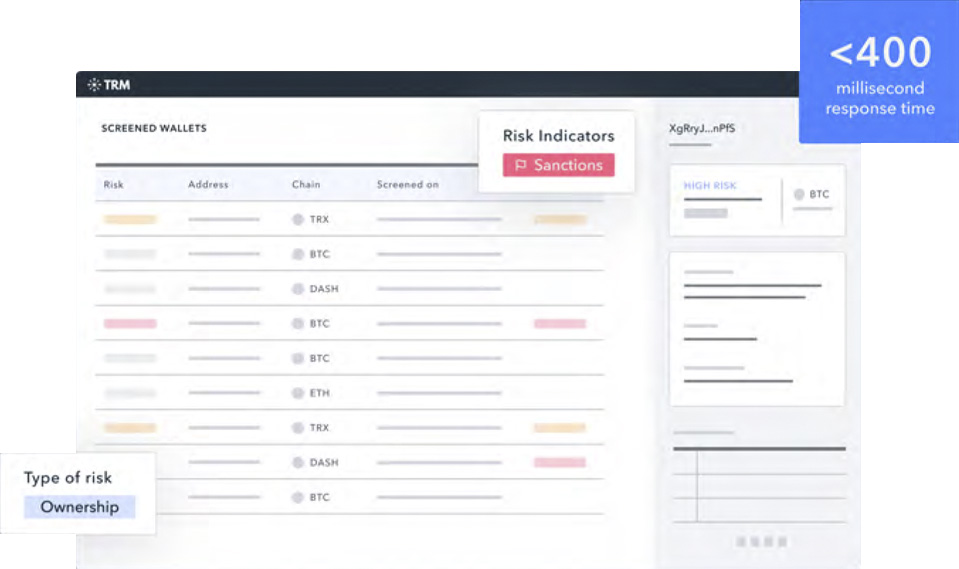This screenshot has width=959, height=569.
Task: Sort by the Chain column header
Action: click(306, 185)
